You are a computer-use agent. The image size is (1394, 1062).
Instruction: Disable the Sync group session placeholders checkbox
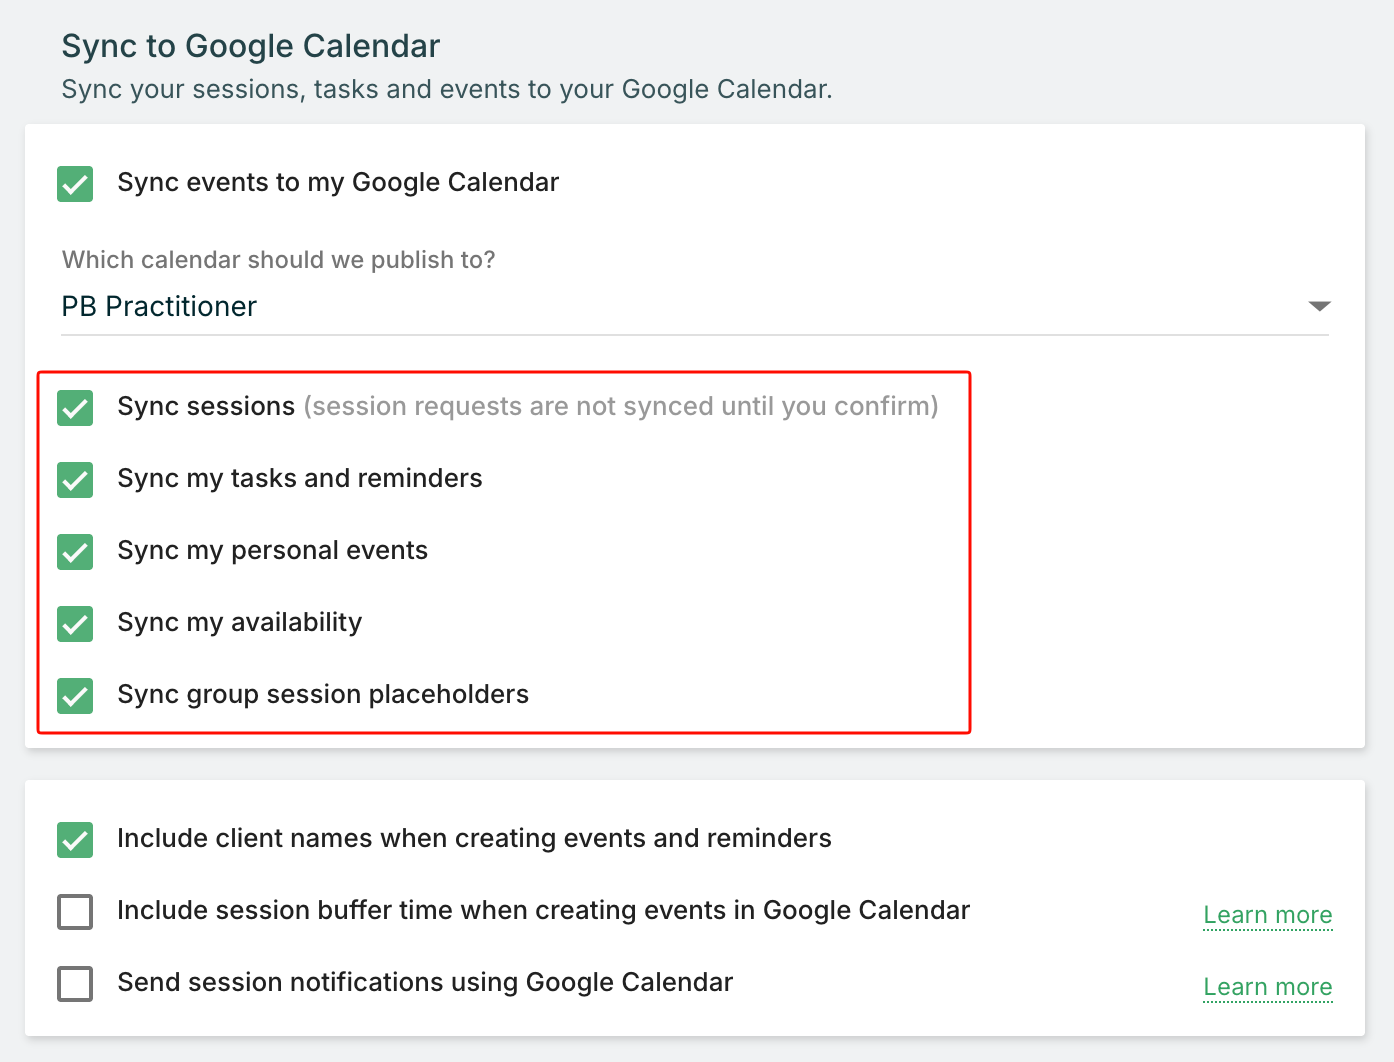[x=75, y=696]
